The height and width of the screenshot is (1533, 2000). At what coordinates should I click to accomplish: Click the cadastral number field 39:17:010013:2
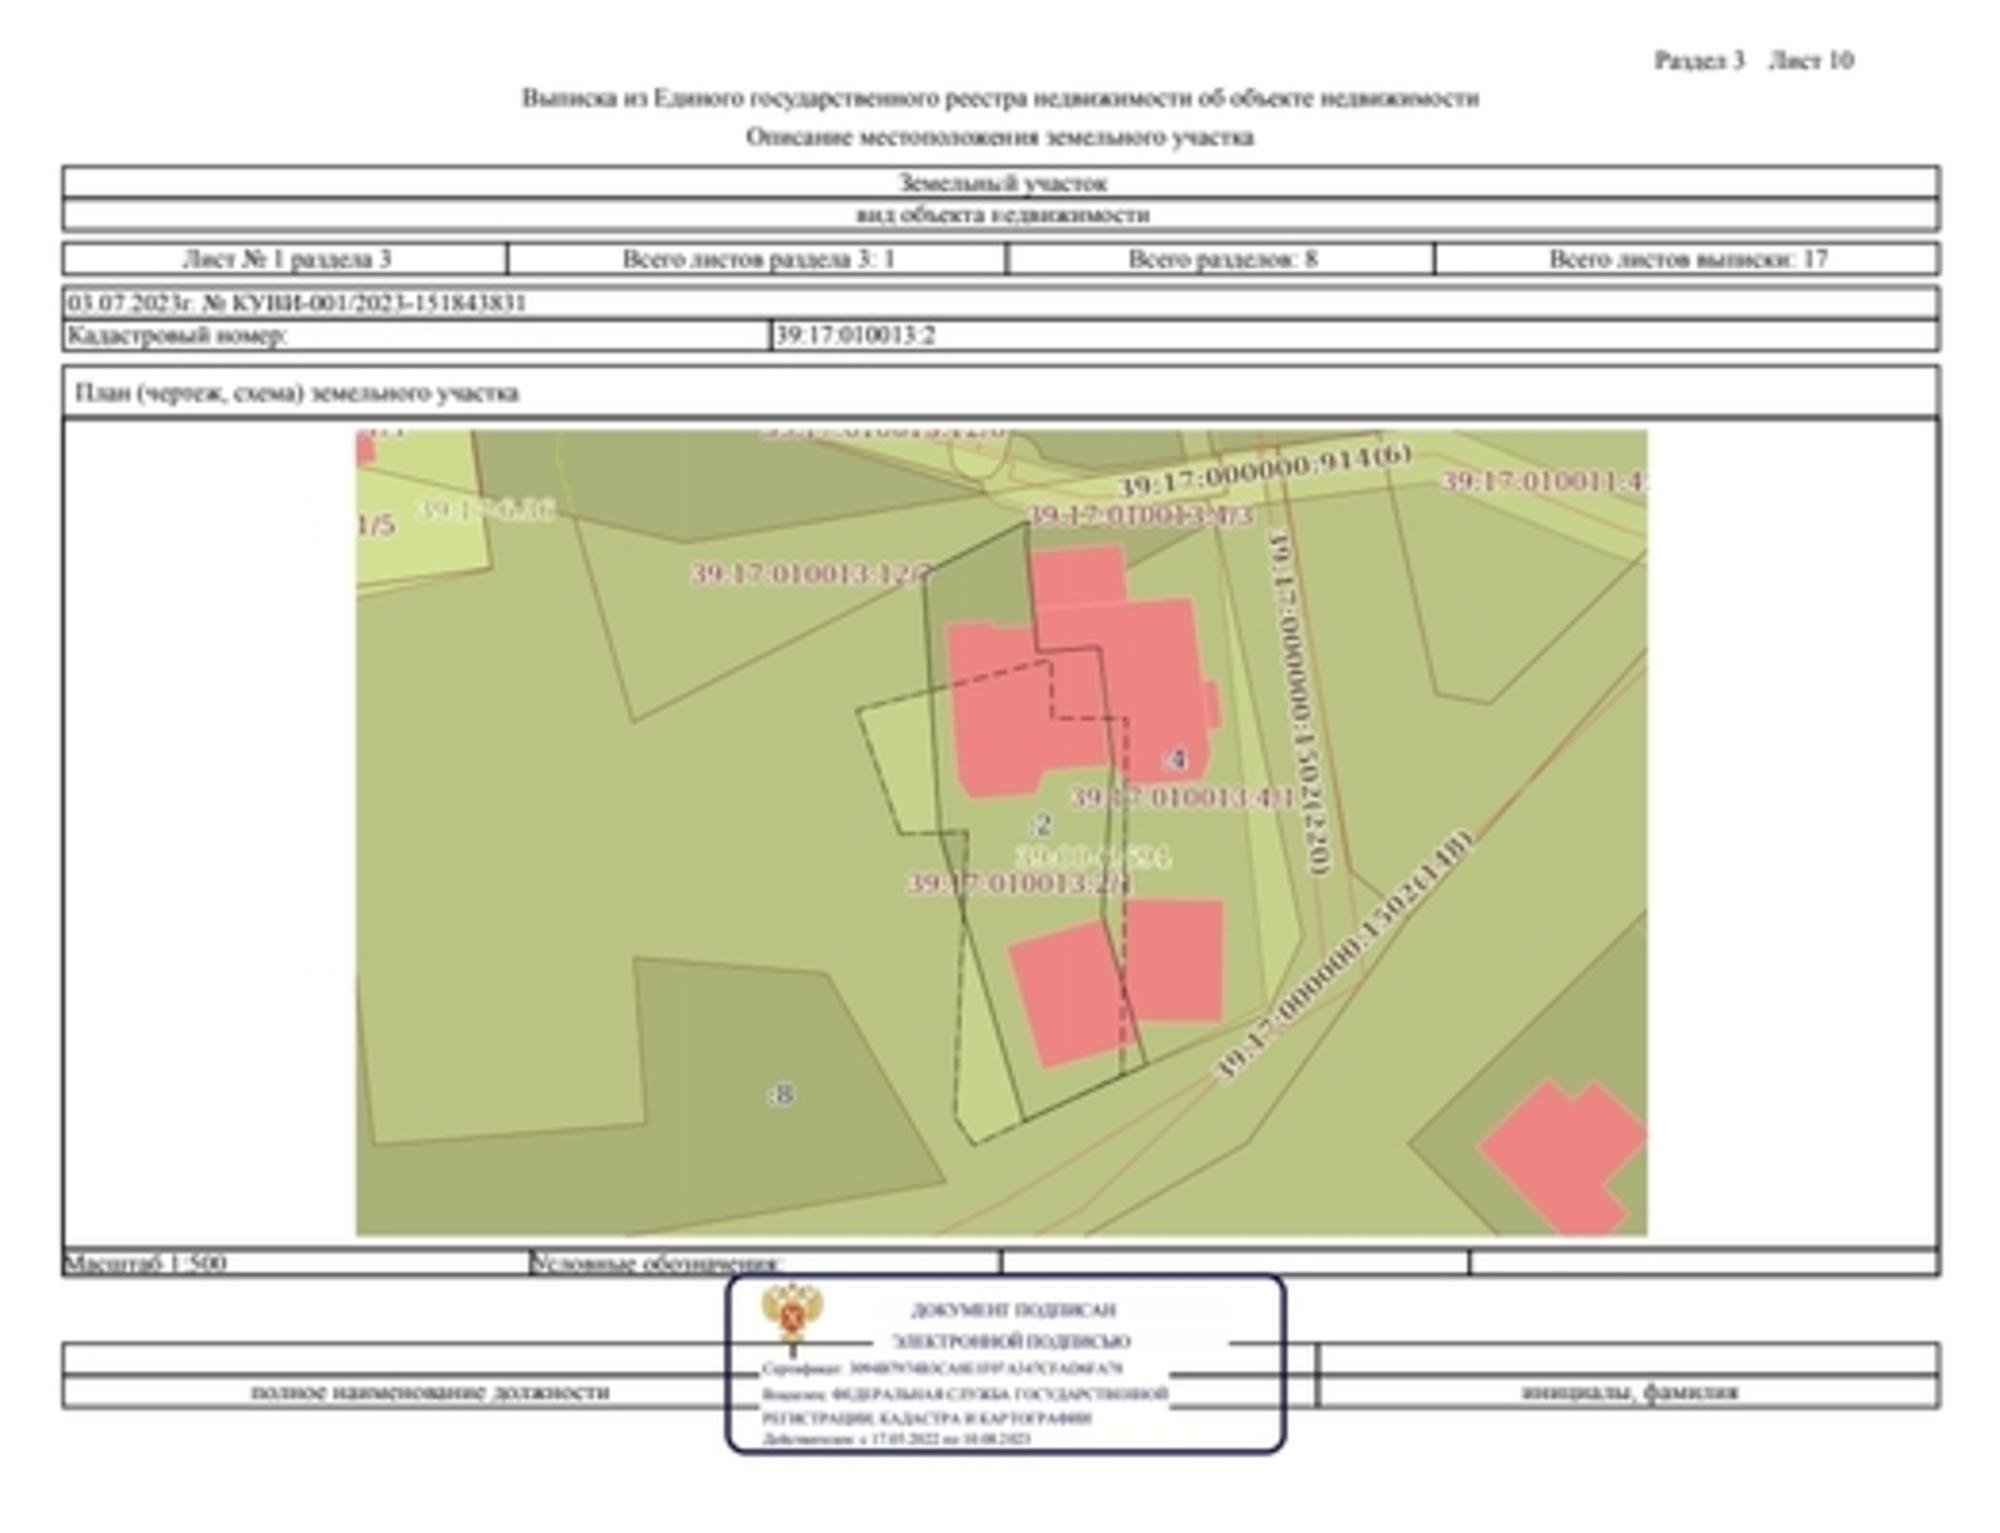point(856,335)
